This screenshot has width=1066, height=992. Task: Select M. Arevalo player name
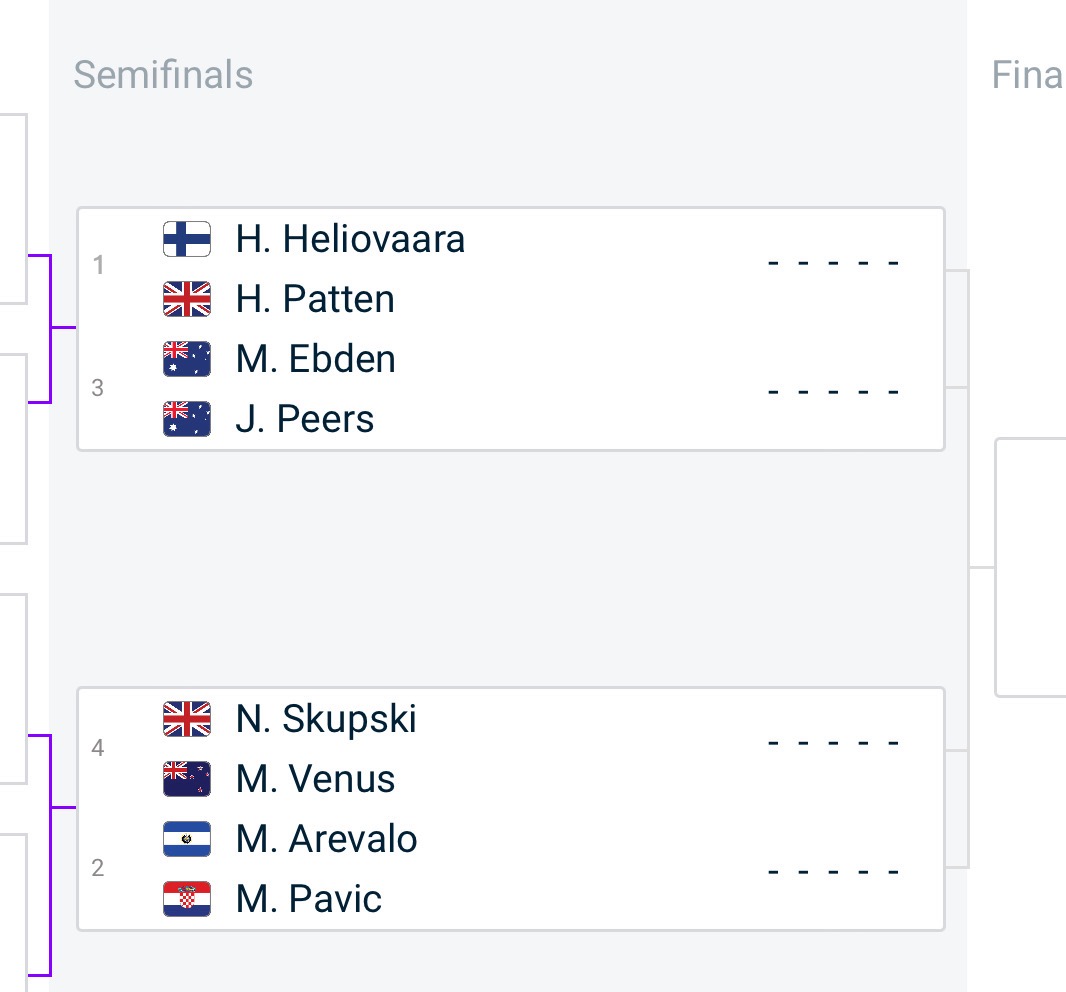[326, 839]
